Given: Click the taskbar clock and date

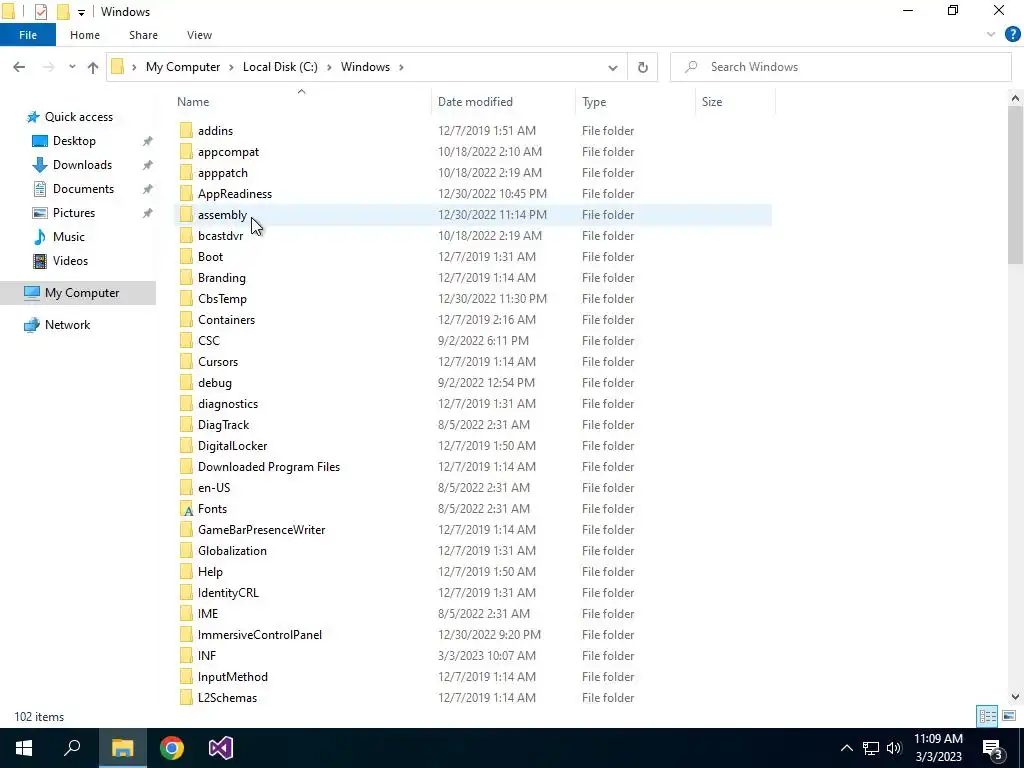Looking at the screenshot, I should click(x=938, y=748).
